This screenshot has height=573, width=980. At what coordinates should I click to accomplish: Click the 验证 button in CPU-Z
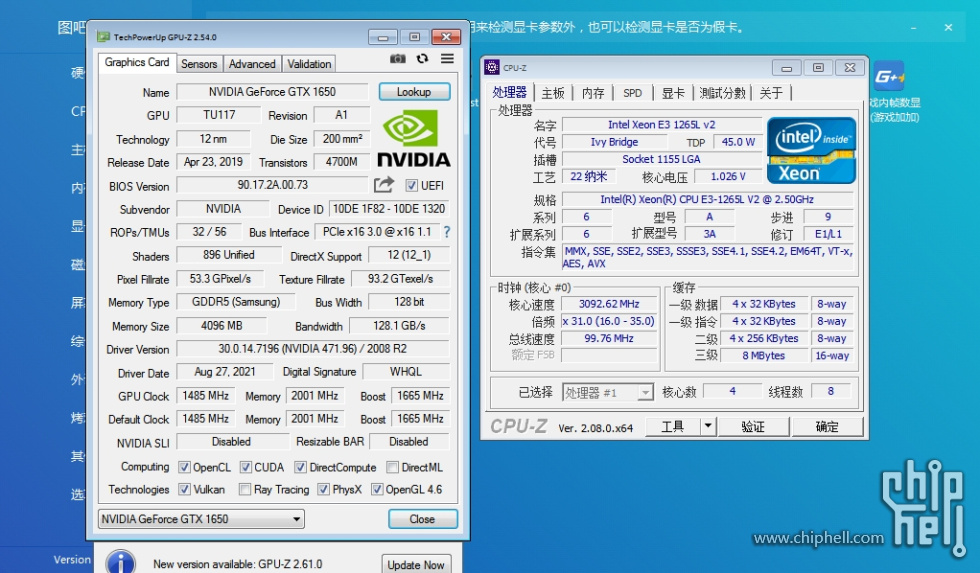click(753, 427)
